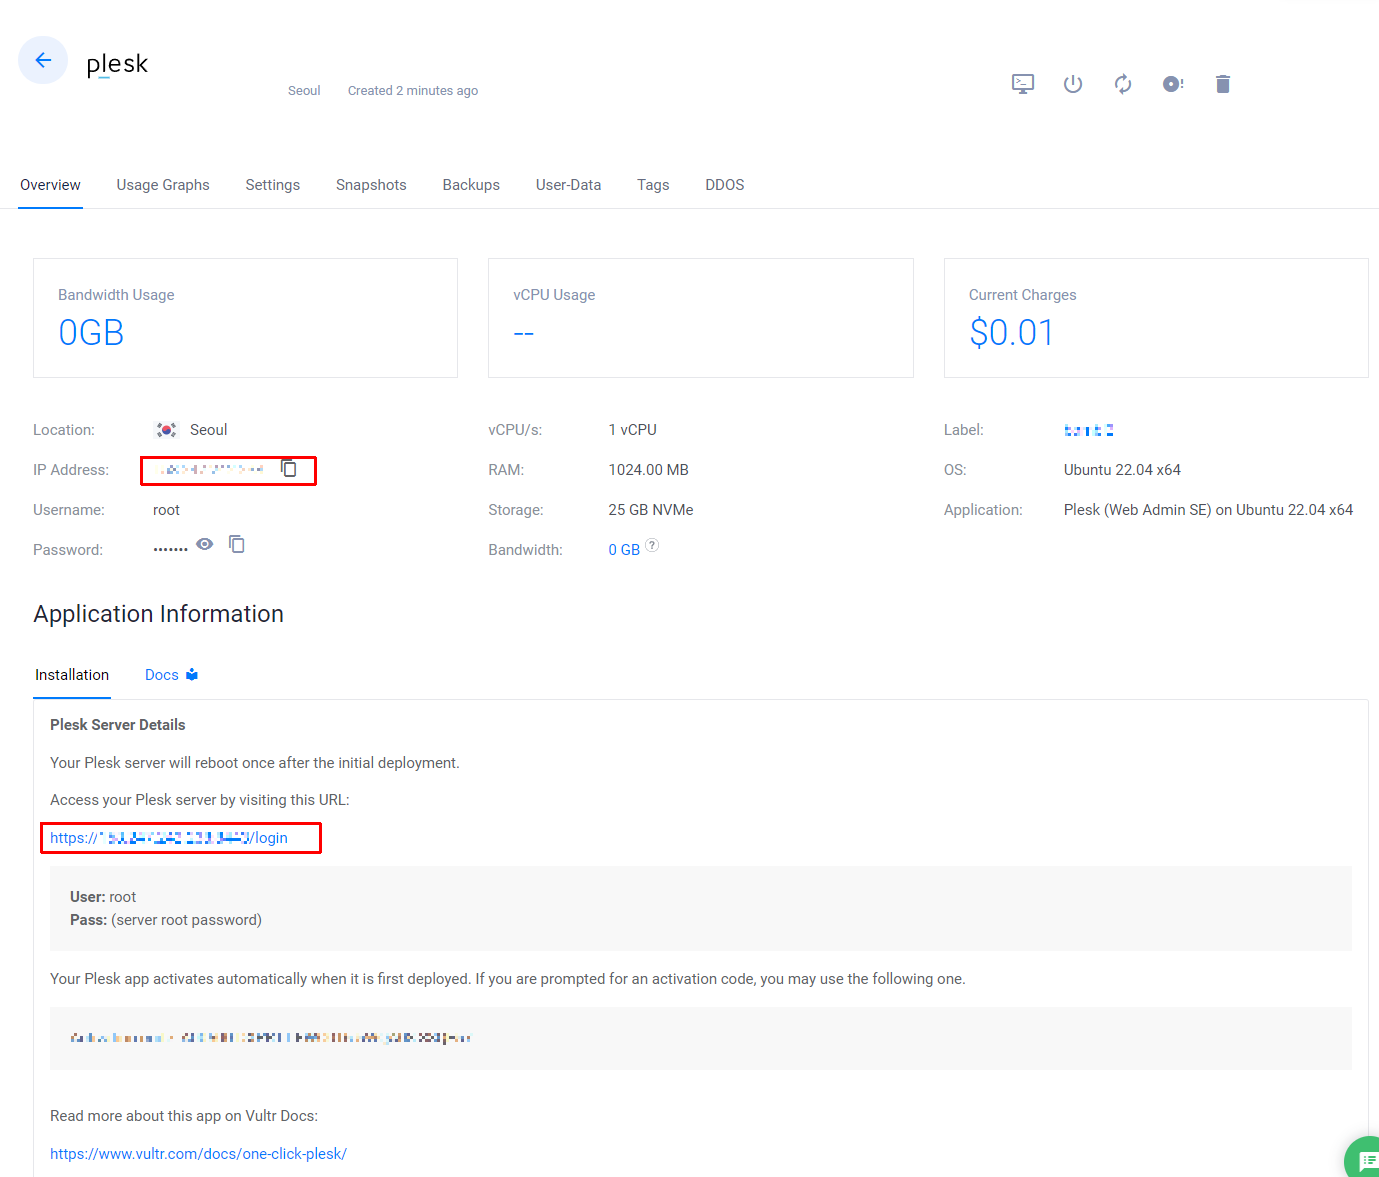Click the Created 2 minutes ago text
Image resolution: width=1379 pixels, height=1177 pixels.
[413, 91]
